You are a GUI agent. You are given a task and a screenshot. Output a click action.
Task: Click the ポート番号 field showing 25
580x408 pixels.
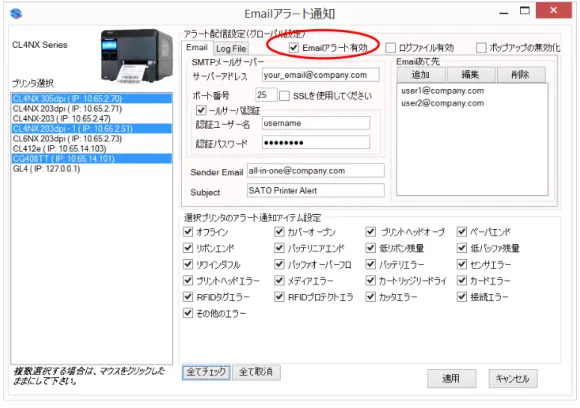[266, 95]
